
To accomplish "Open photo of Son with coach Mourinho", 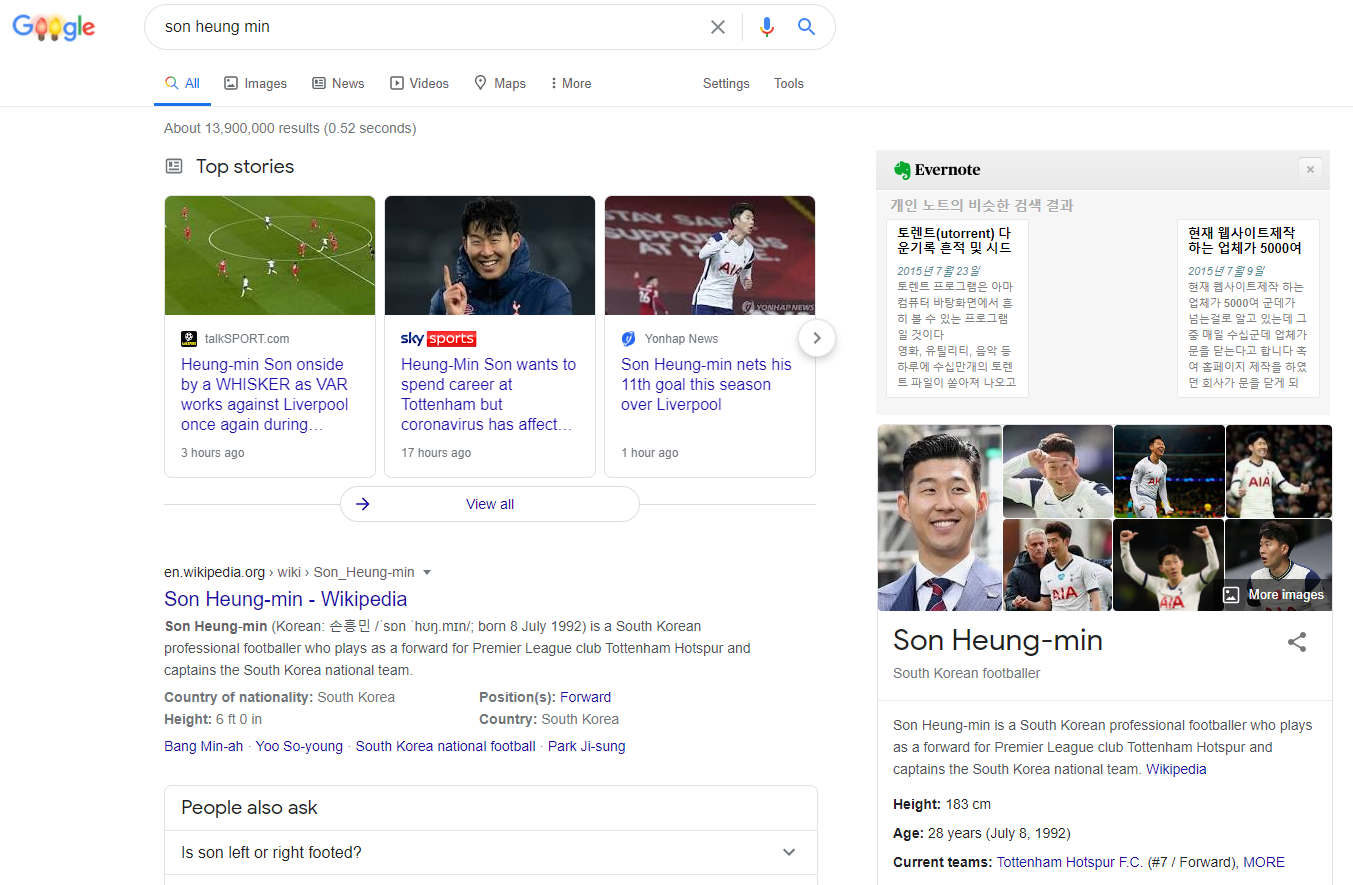I will click(x=1057, y=565).
